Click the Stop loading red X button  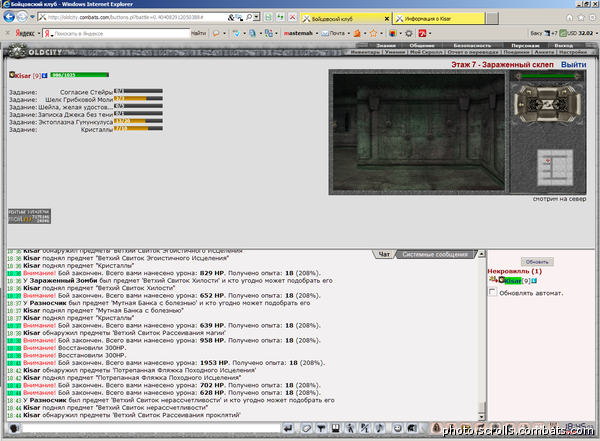coord(292,17)
